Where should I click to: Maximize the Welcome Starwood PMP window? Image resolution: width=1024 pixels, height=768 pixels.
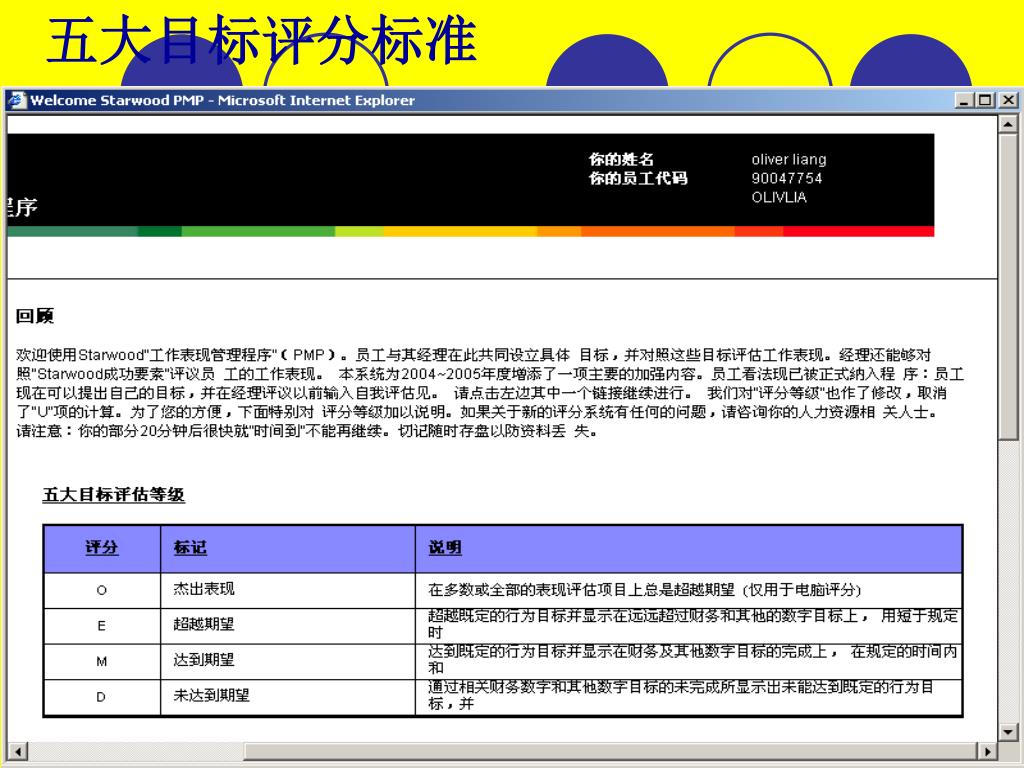(985, 101)
